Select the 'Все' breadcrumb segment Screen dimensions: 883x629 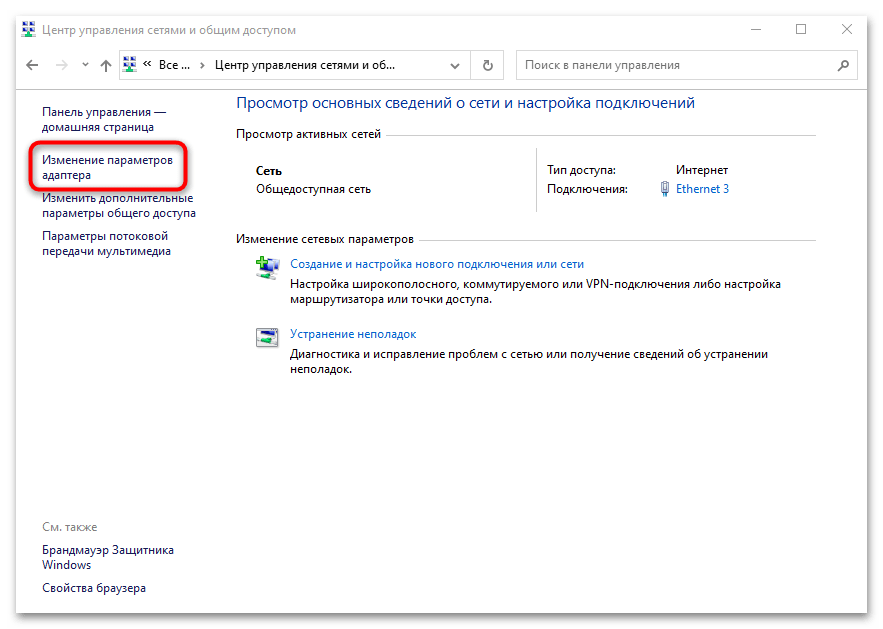click(x=172, y=65)
